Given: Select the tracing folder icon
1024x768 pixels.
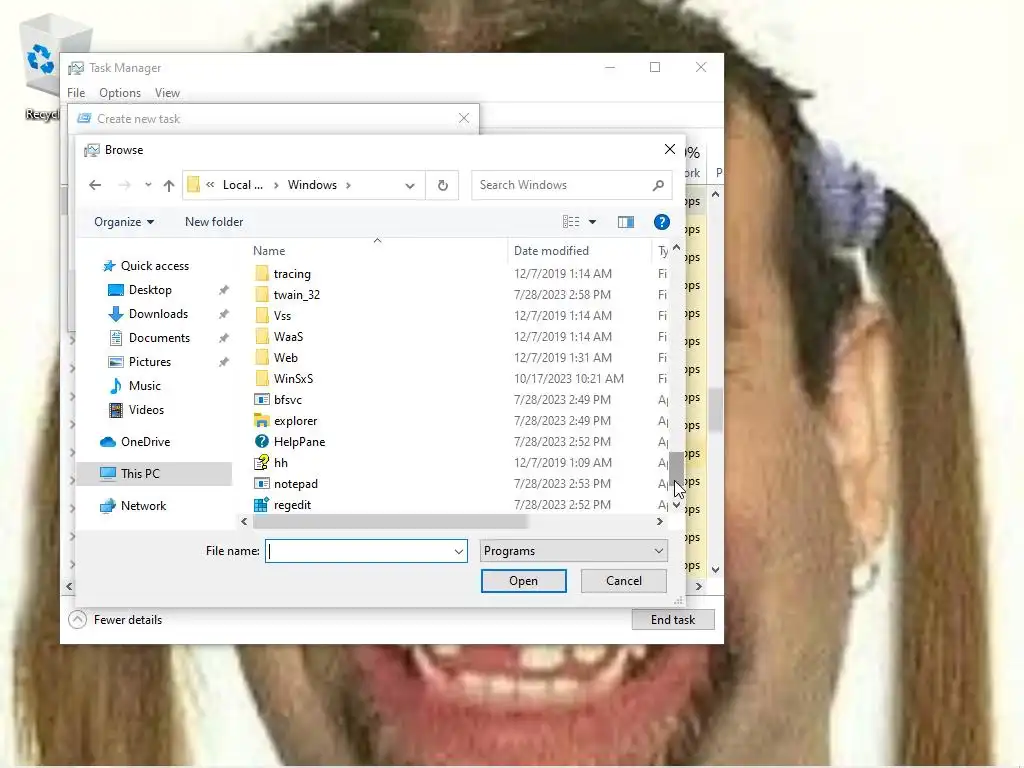Looking at the screenshot, I should pyautogui.click(x=262, y=273).
